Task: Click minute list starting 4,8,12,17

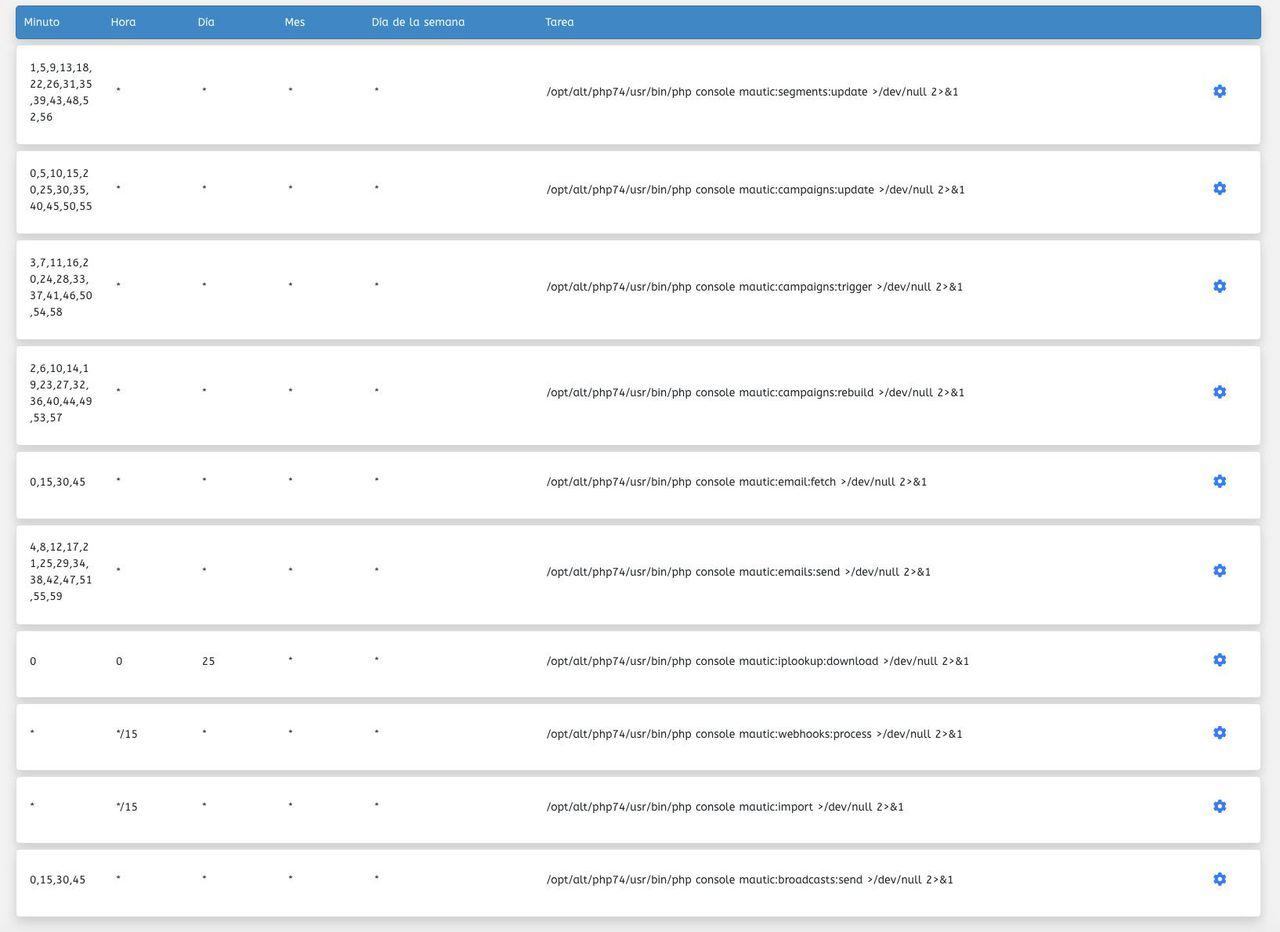Action: [x=60, y=572]
